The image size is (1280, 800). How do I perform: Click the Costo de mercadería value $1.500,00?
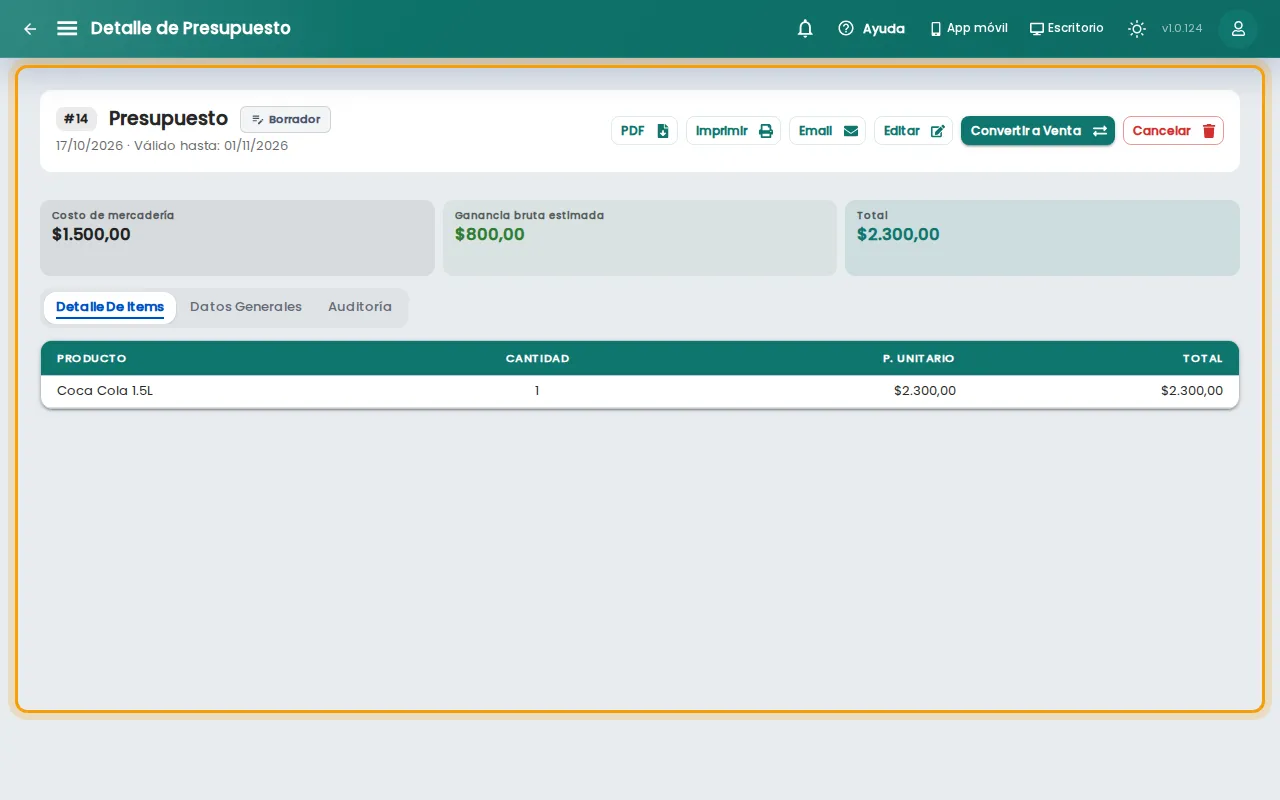pyautogui.click(x=91, y=235)
